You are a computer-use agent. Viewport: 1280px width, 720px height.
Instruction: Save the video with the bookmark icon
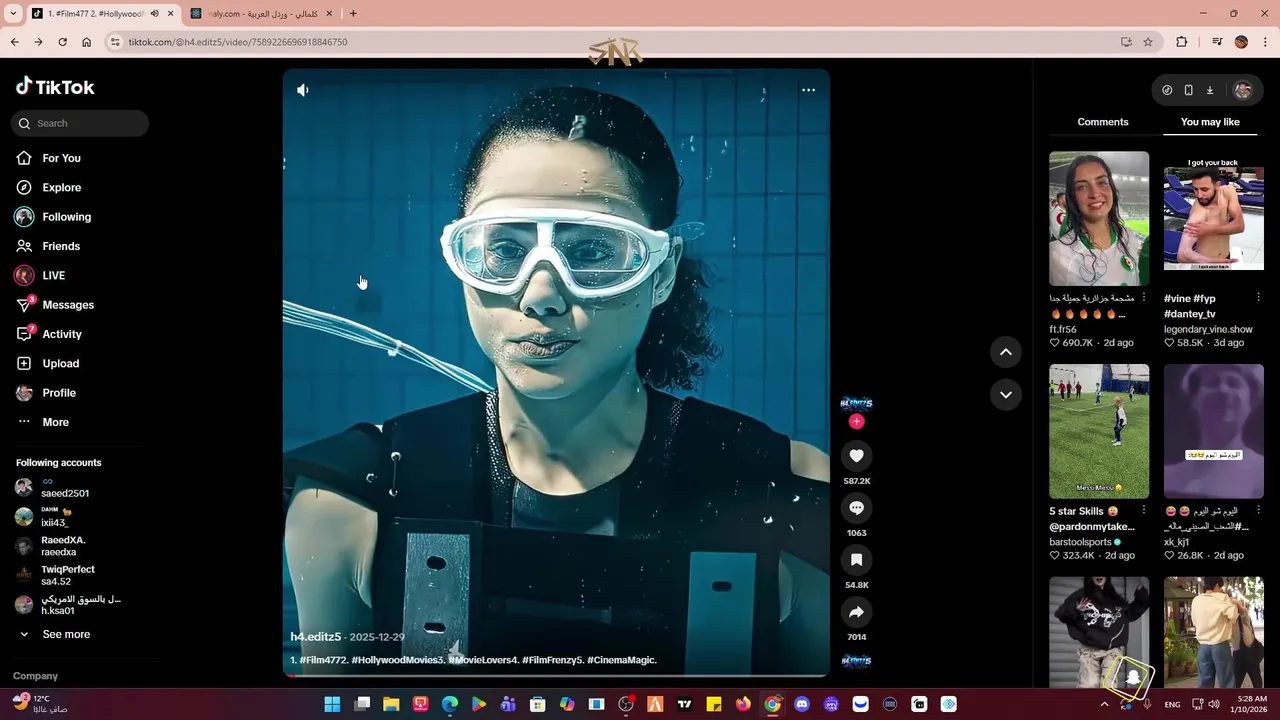[x=856, y=560]
